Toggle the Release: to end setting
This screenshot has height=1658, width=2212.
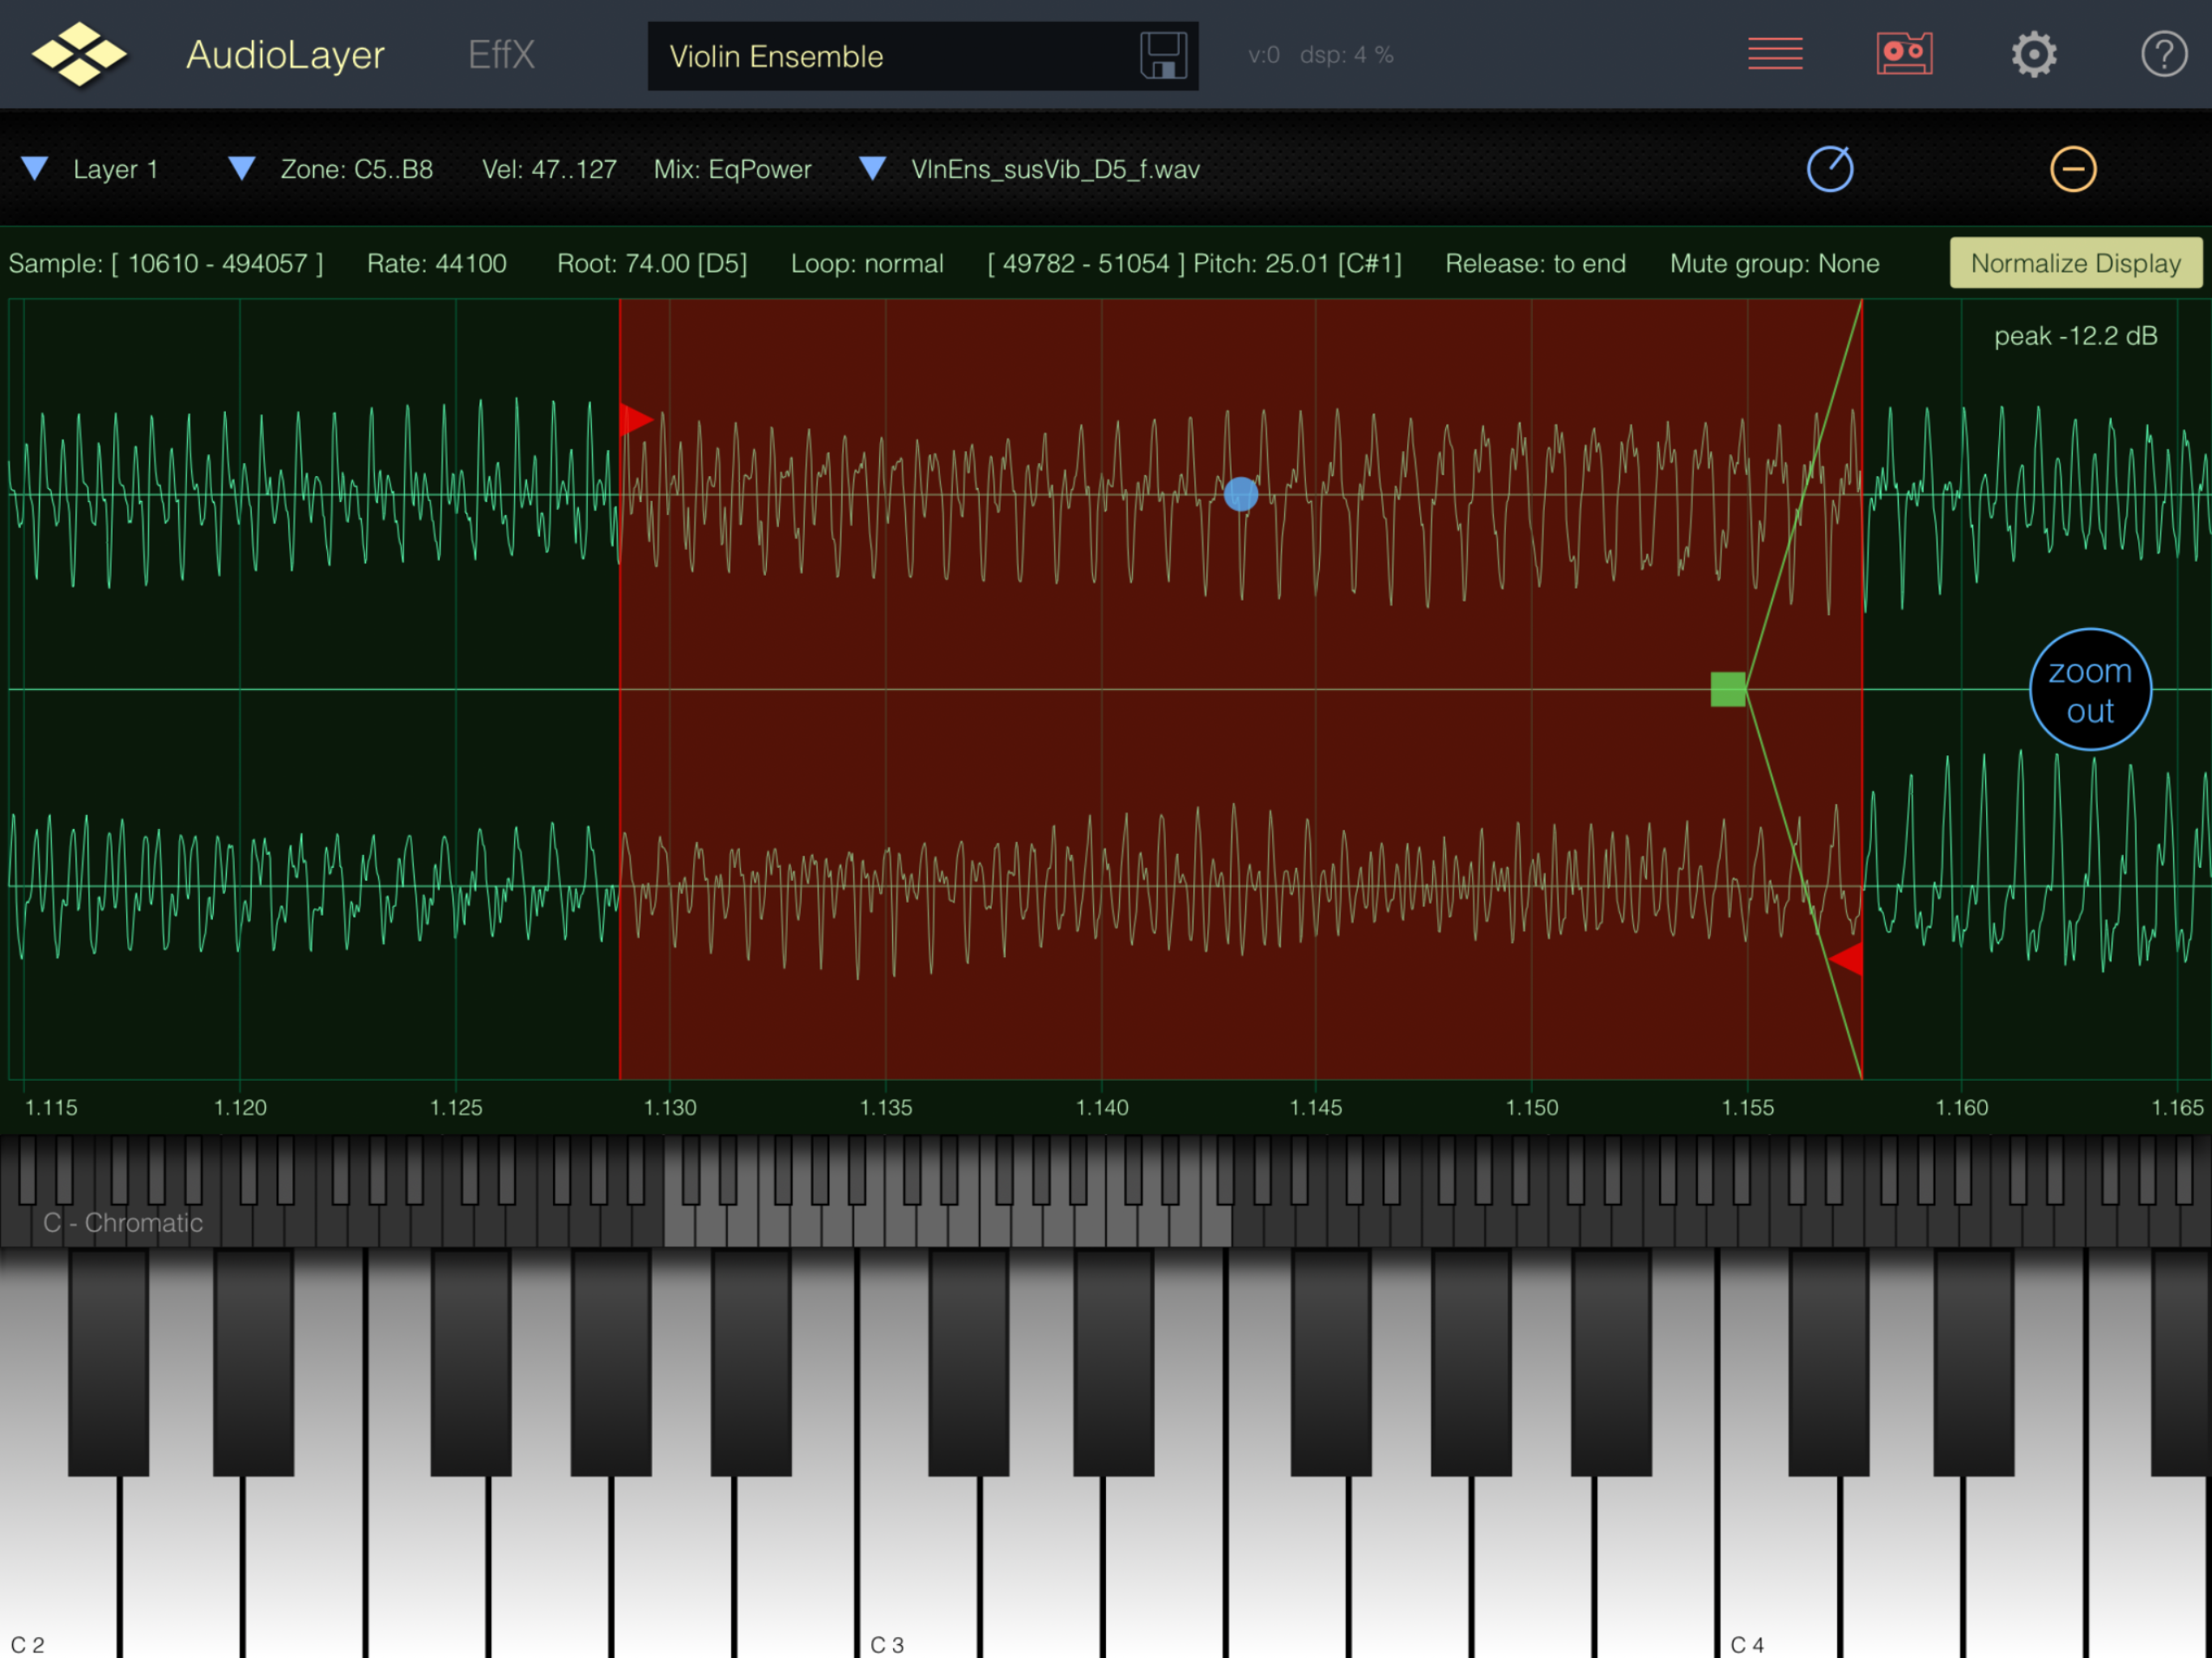tap(1535, 264)
